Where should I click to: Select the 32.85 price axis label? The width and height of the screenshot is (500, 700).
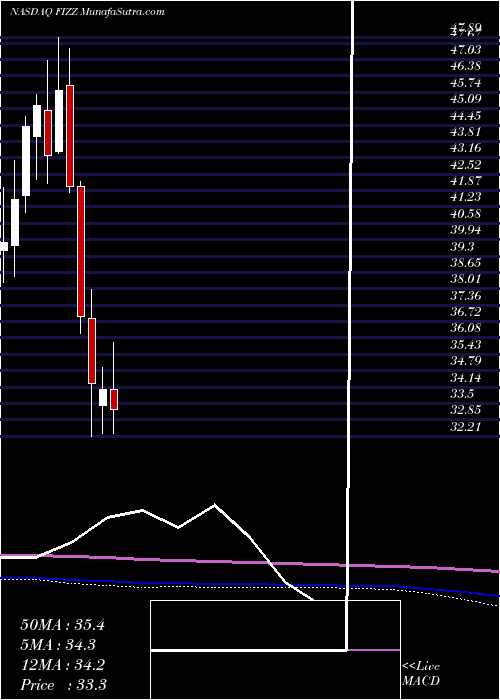465,411
